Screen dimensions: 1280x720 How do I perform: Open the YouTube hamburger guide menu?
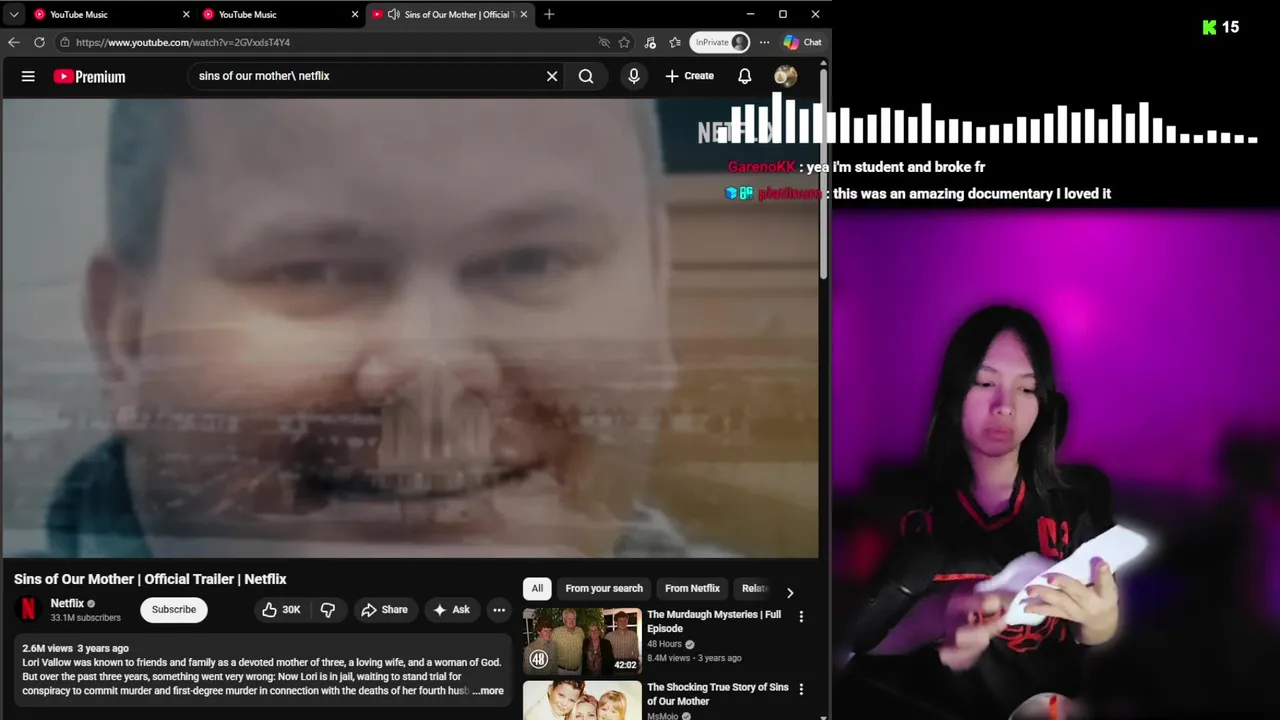coord(28,76)
